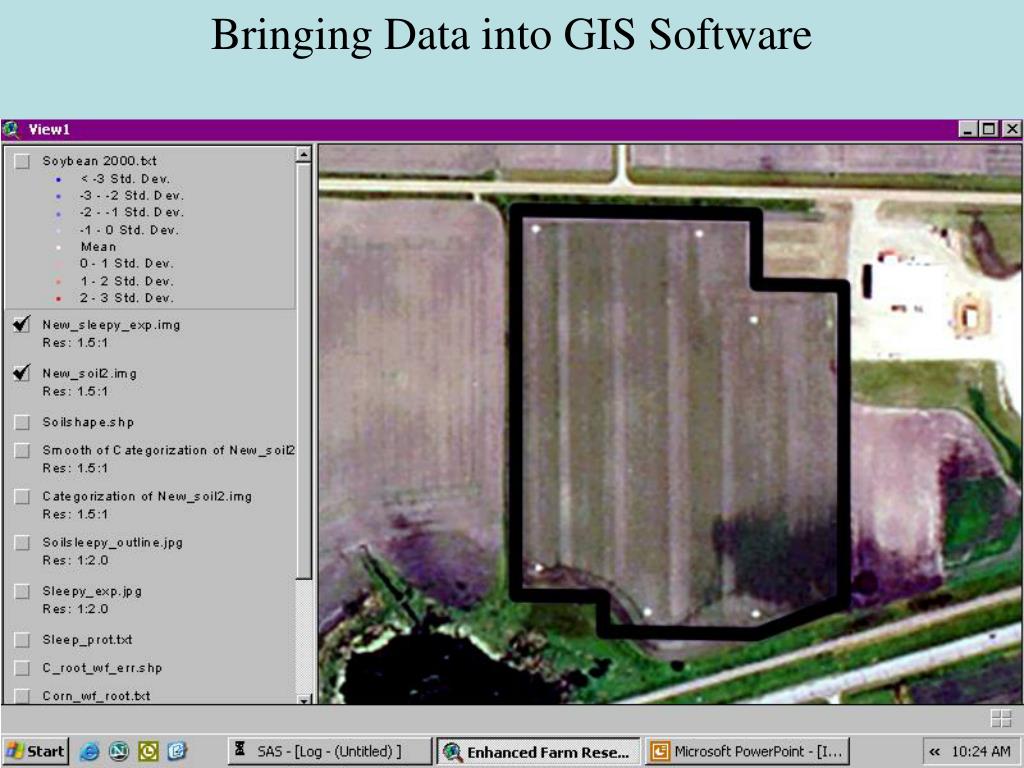The image size is (1024, 768).
Task: Click the legend scrollbar up arrow
Action: tap(304, 155)
